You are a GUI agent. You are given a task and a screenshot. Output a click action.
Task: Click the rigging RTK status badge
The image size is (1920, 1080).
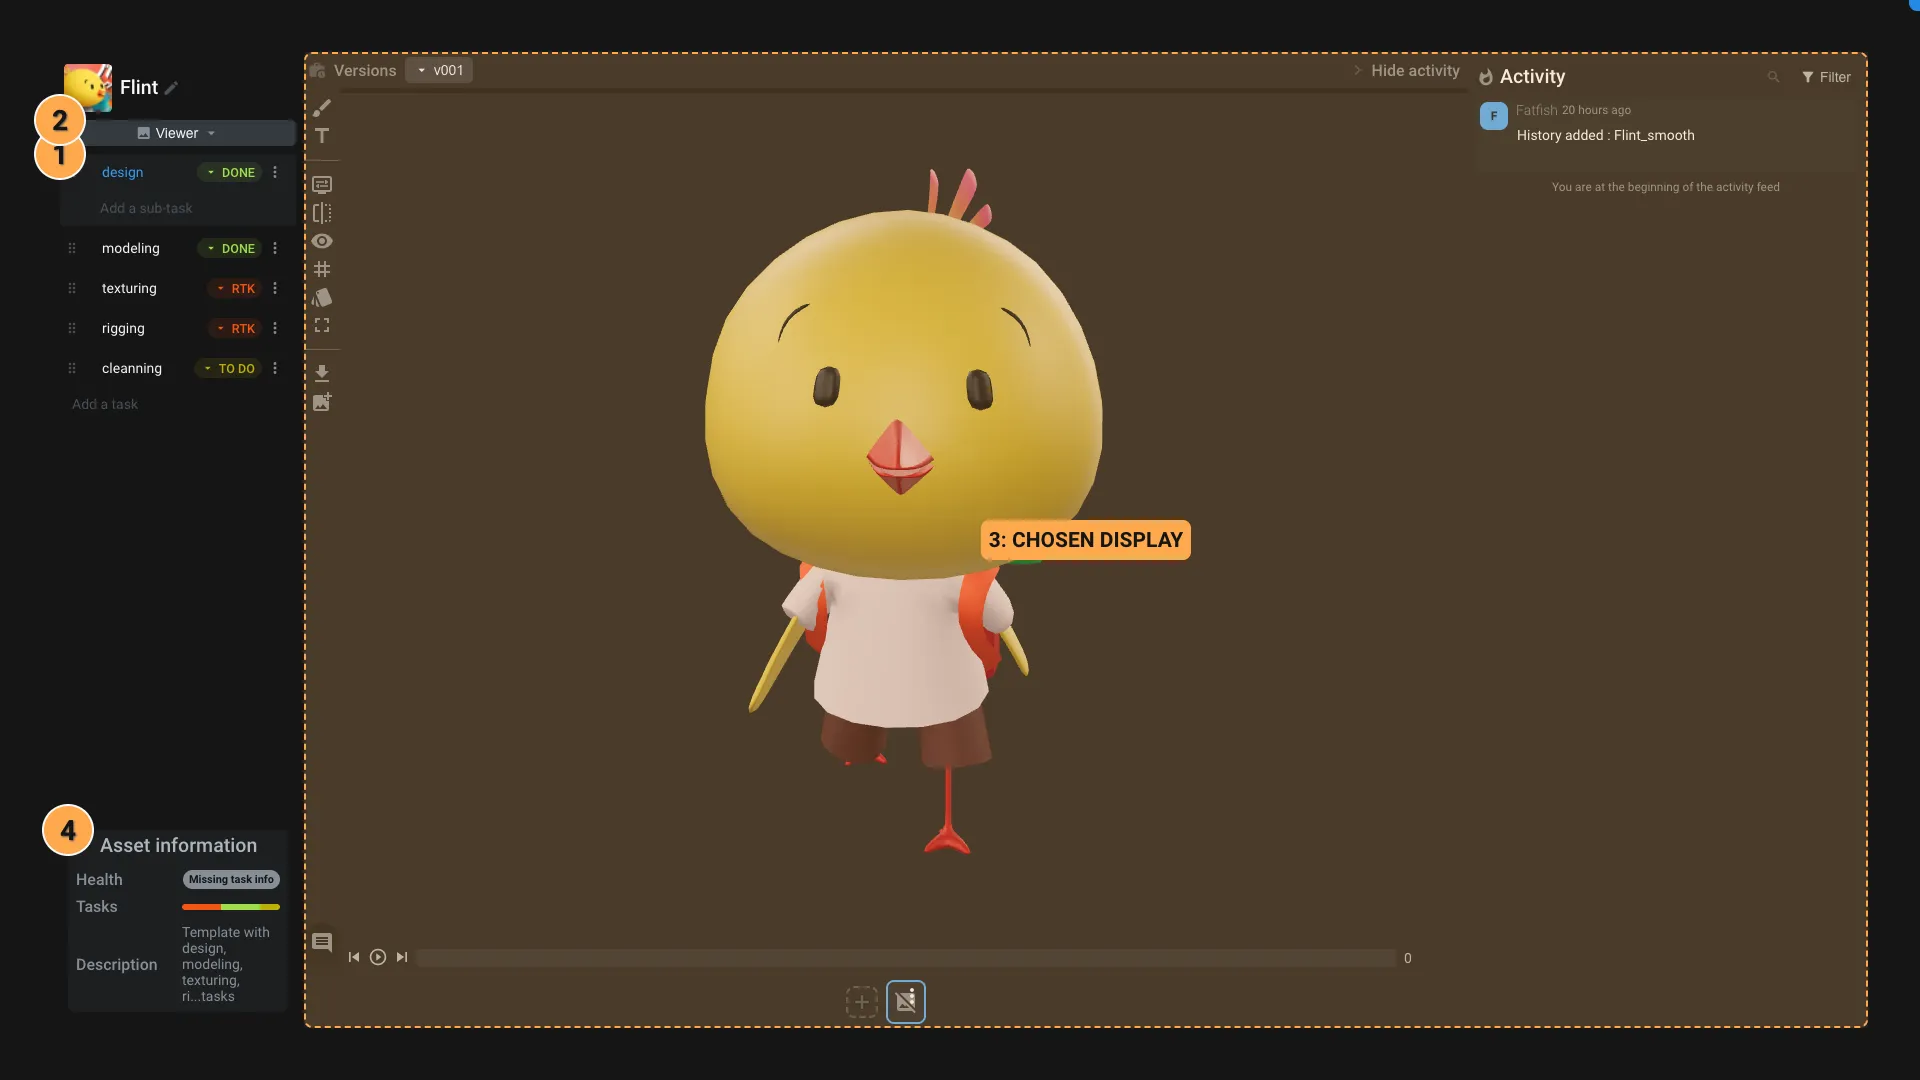point(236,328)
